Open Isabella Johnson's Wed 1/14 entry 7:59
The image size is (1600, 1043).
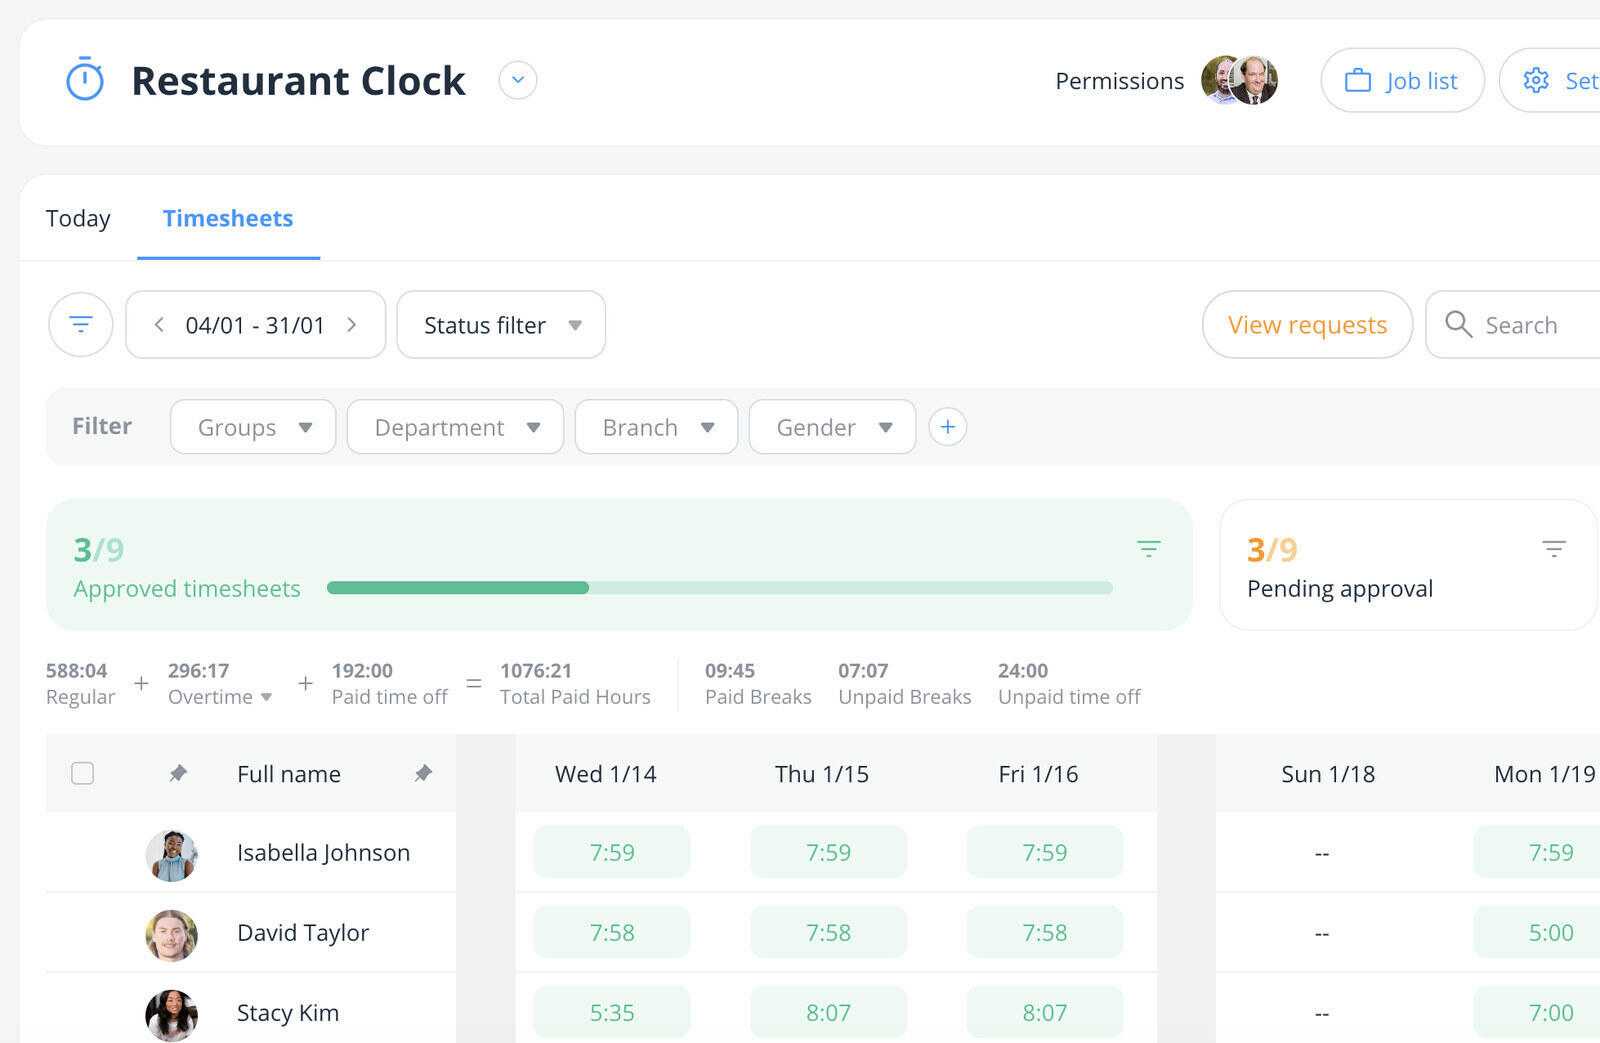(x=612, y=852)
